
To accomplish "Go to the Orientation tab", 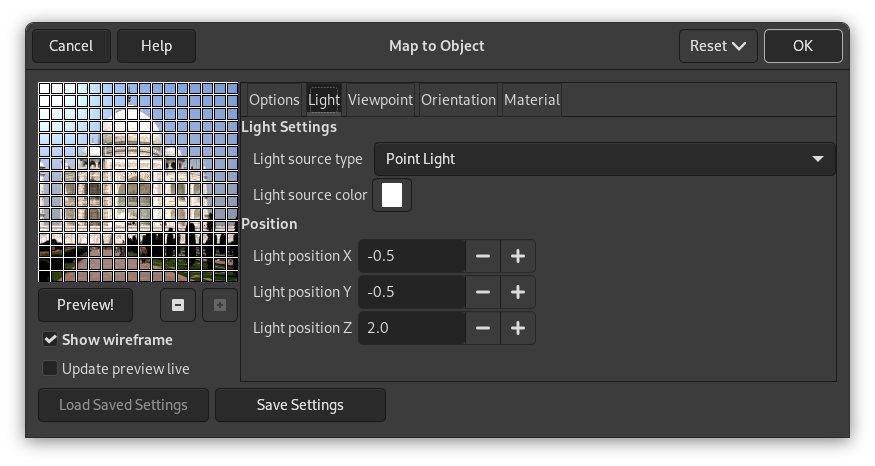I will coord(458,100).
